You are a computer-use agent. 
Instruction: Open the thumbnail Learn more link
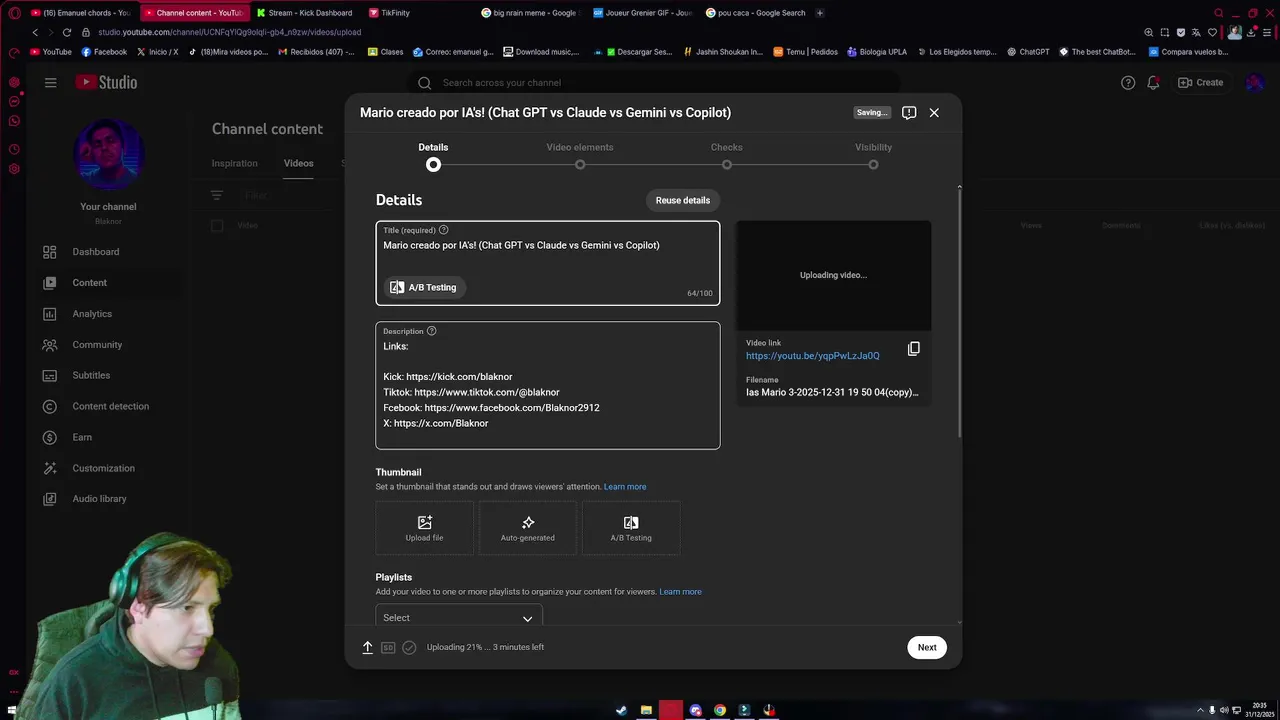click(x=625, y=487)
